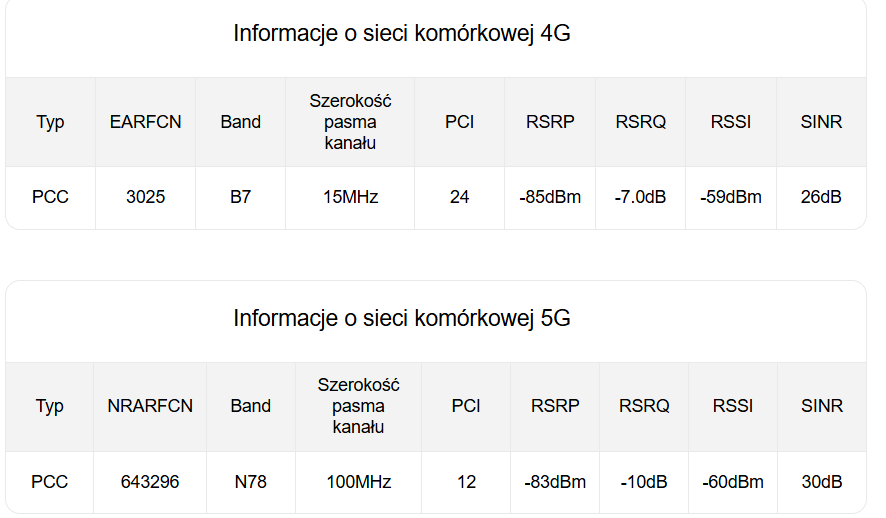Select the NRARFCN column header

(x=150, y=406)
